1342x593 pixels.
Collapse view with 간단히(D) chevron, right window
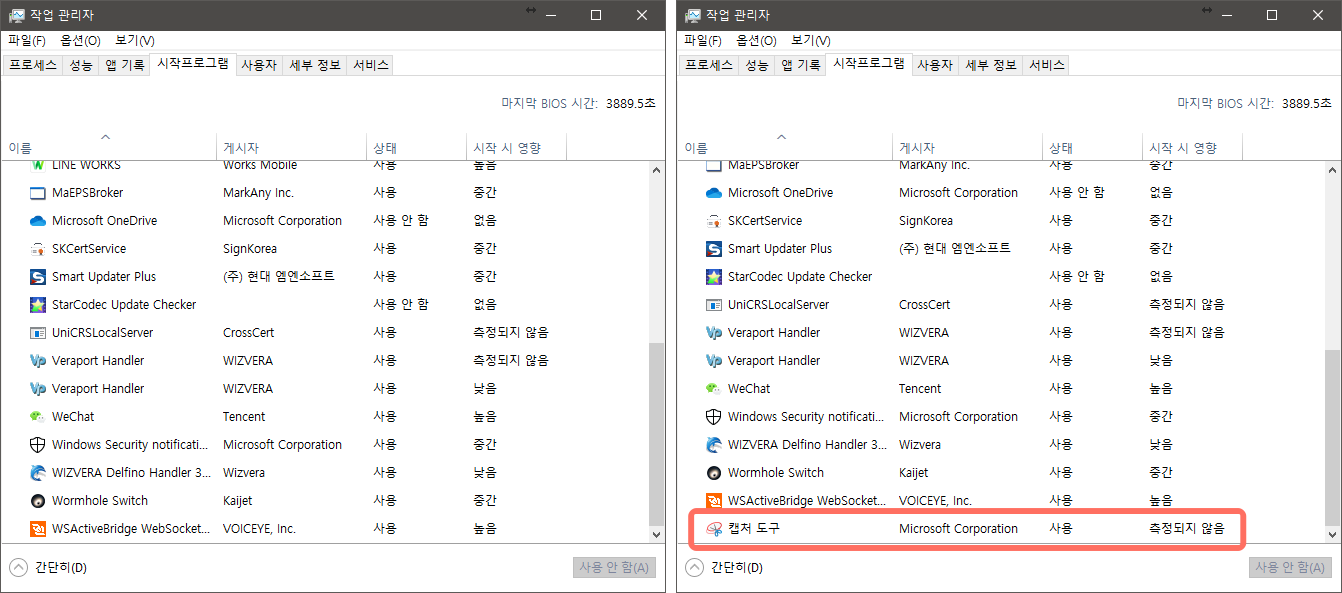695,568
